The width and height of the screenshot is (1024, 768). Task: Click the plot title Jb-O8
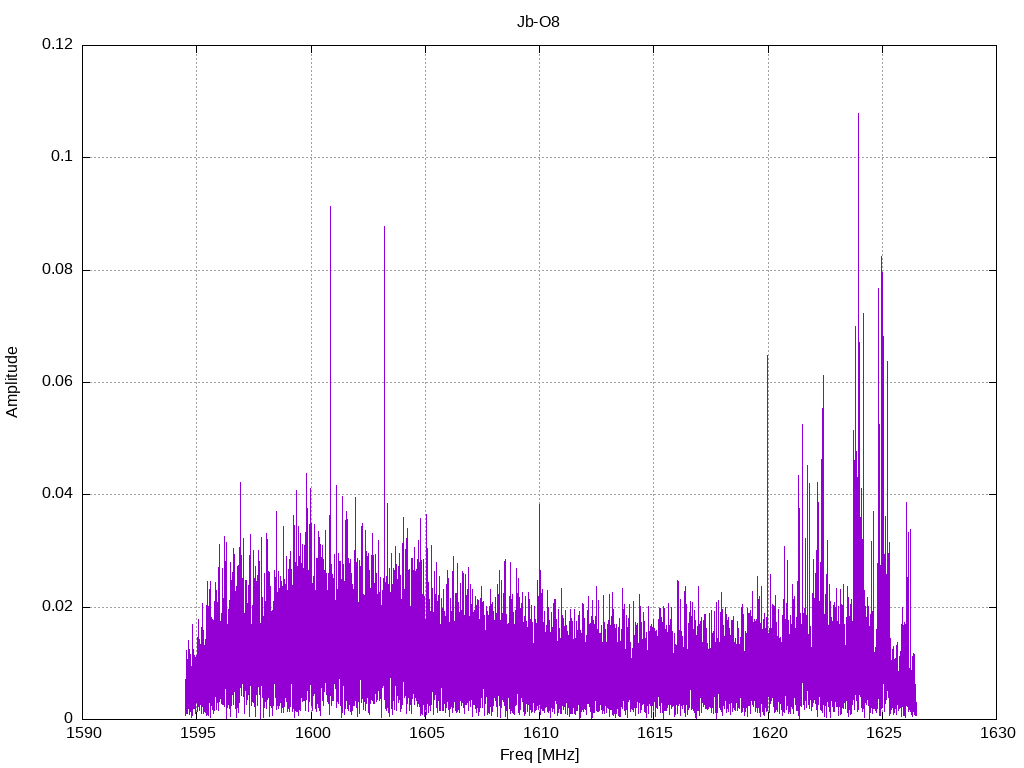539,21
